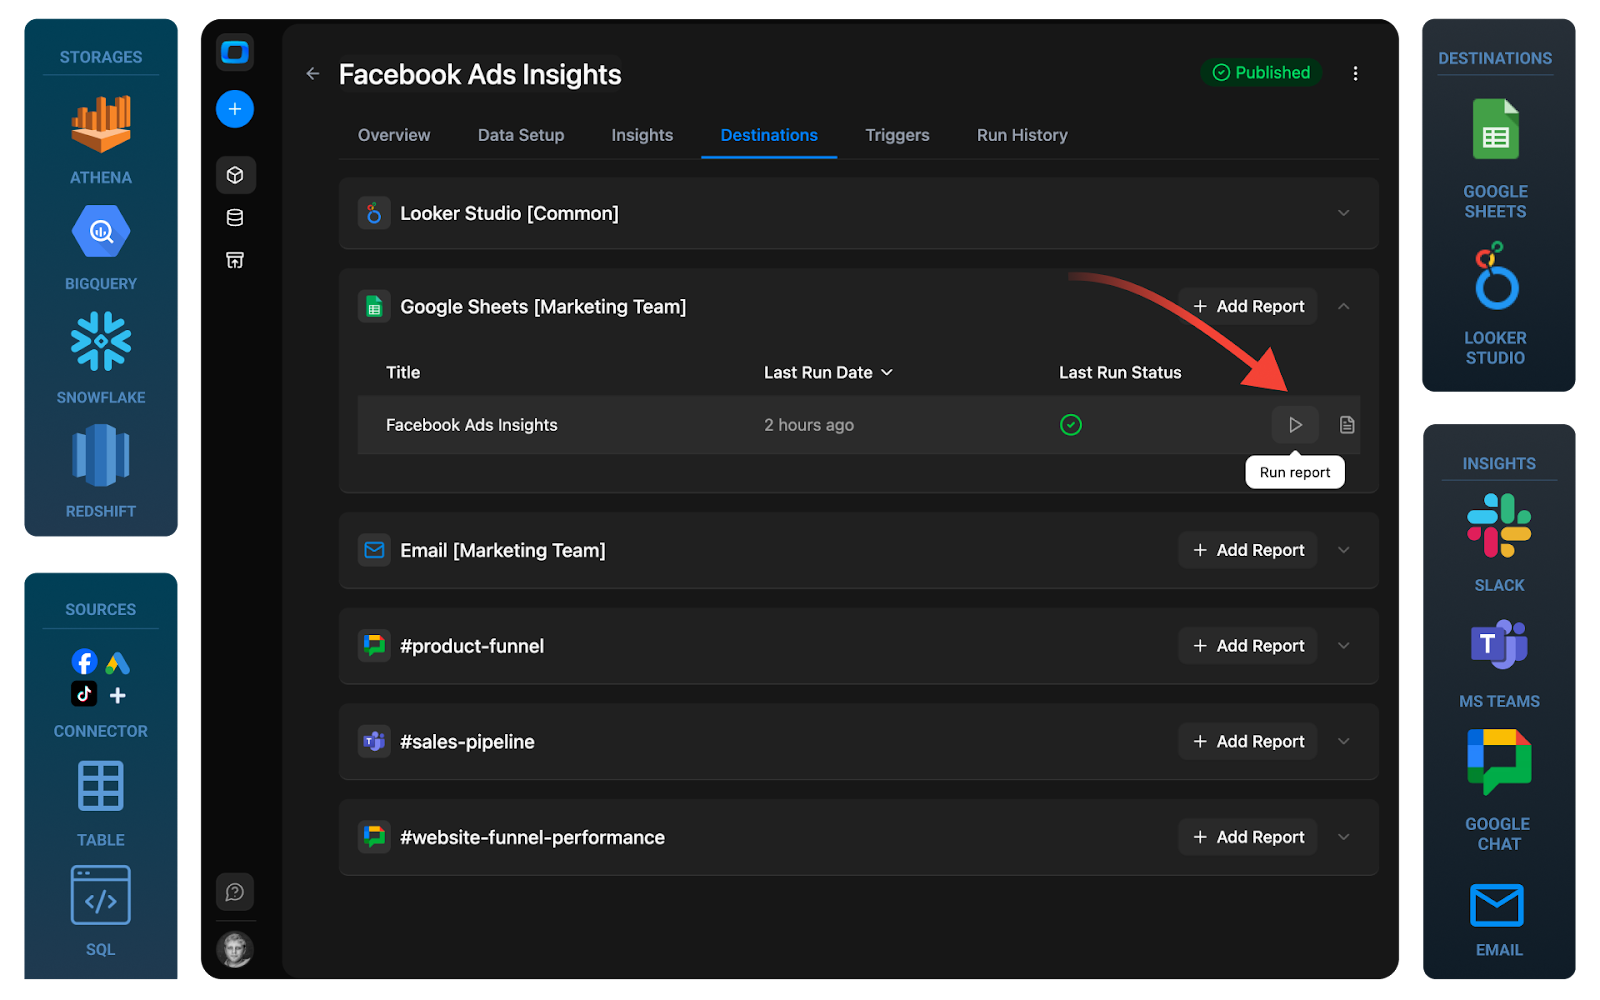This screenshot has height=1000, width=1600.
Task: Click the TikTok connector icon
Action: click(84, 694)
